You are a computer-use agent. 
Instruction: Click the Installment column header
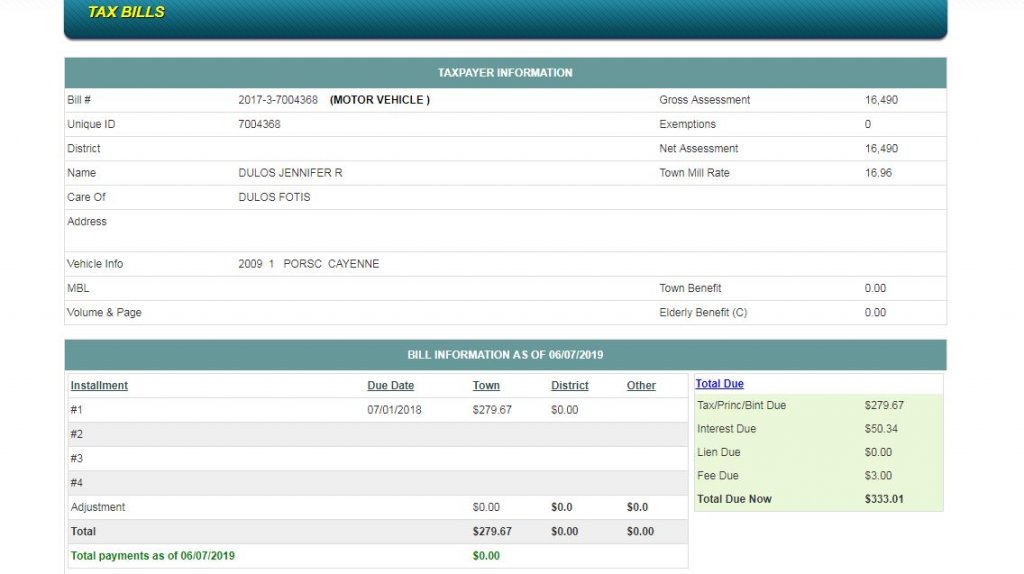click(99, 386)
